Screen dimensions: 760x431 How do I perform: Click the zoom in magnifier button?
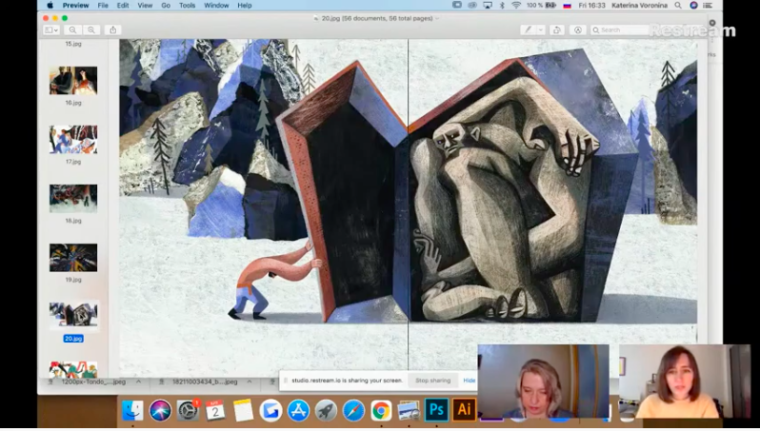click(x=91, y=30)
